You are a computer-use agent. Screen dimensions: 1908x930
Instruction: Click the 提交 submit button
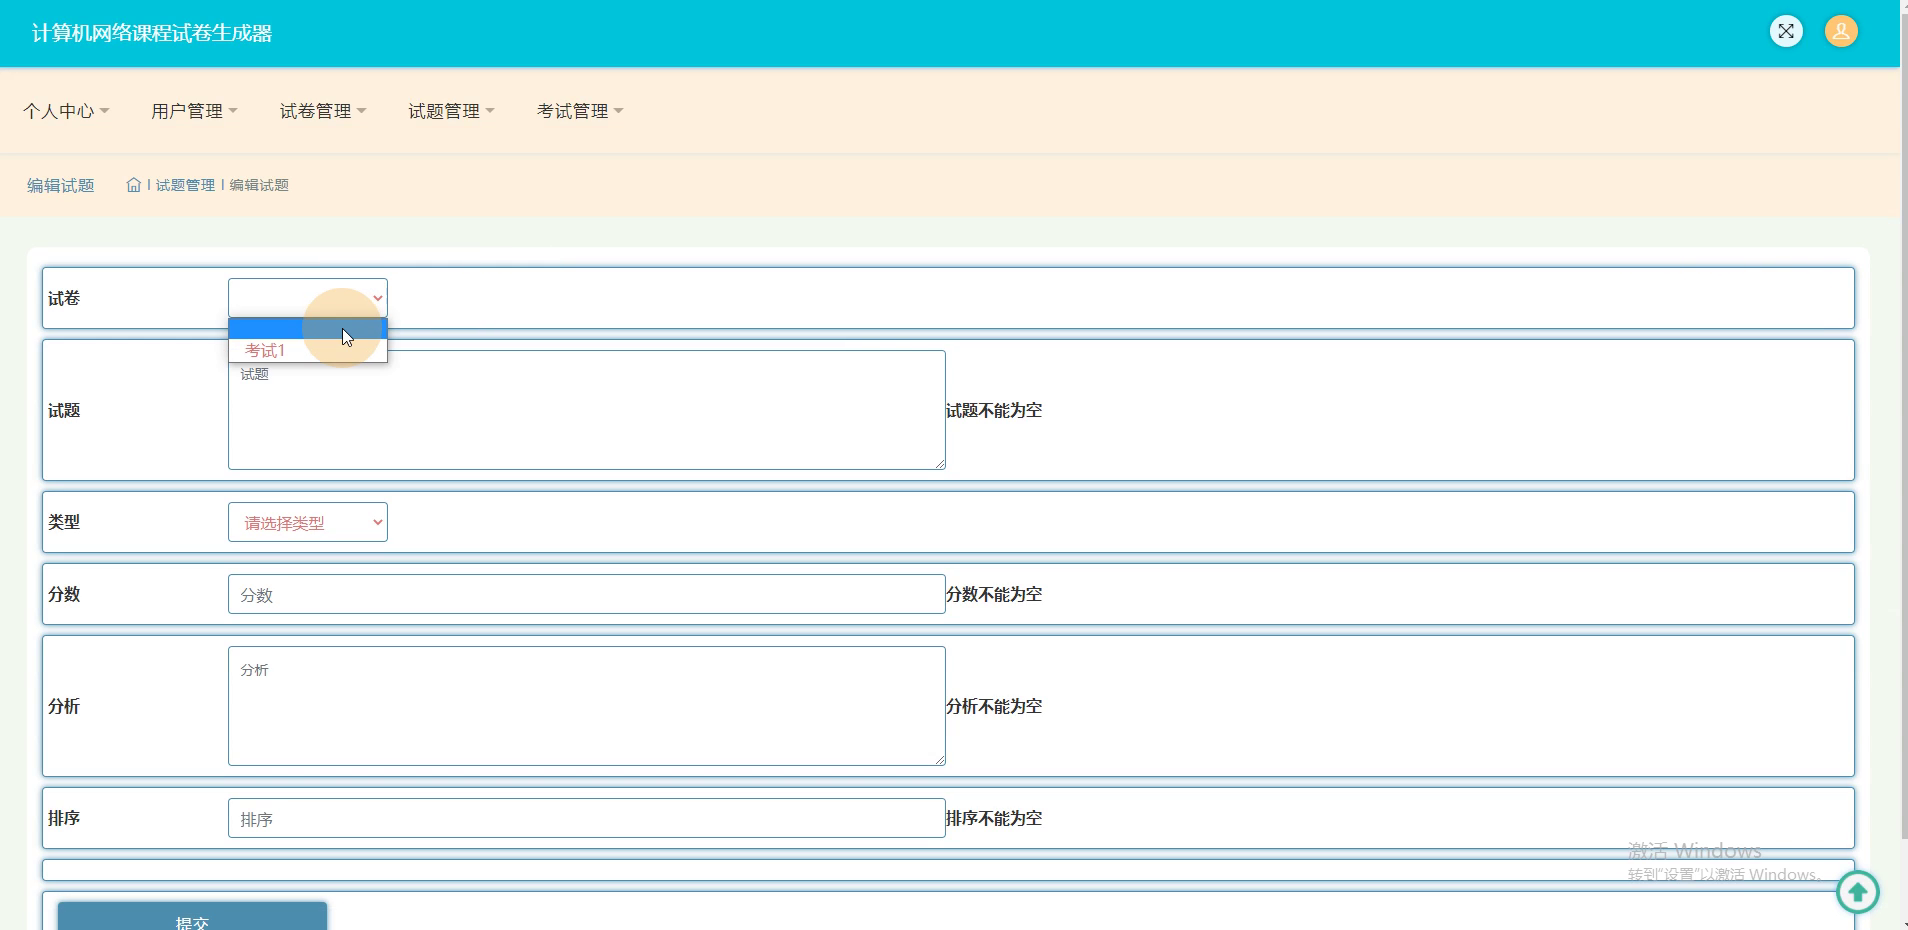point(192,917)
